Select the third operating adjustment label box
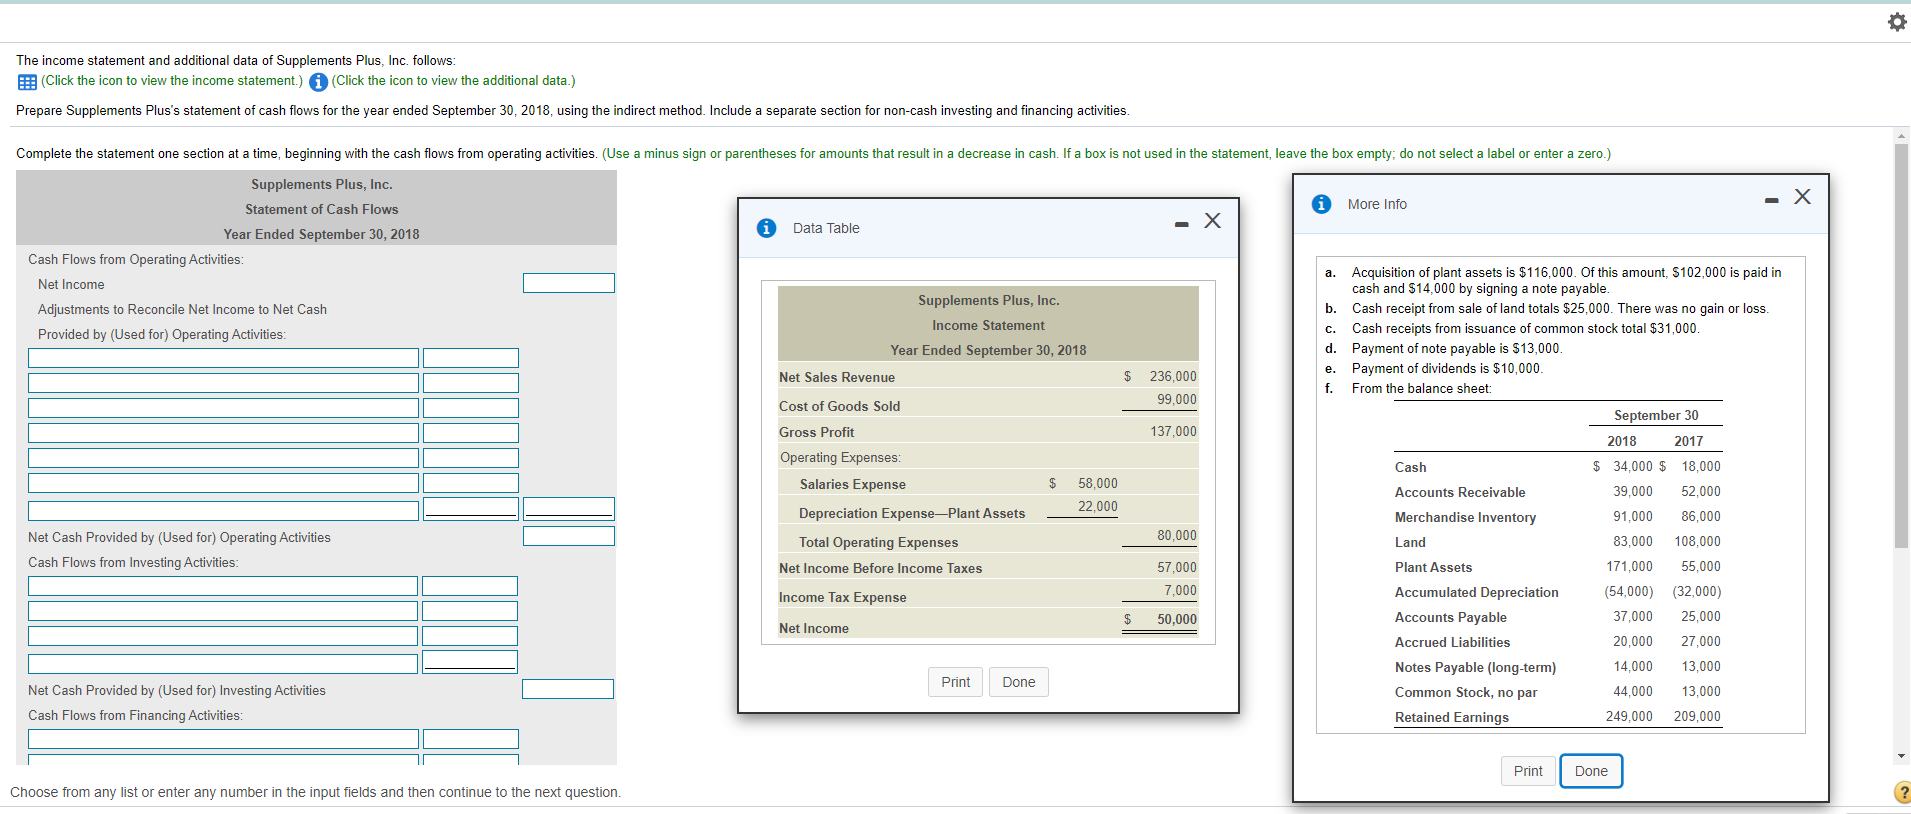 [x=223, y=408]
